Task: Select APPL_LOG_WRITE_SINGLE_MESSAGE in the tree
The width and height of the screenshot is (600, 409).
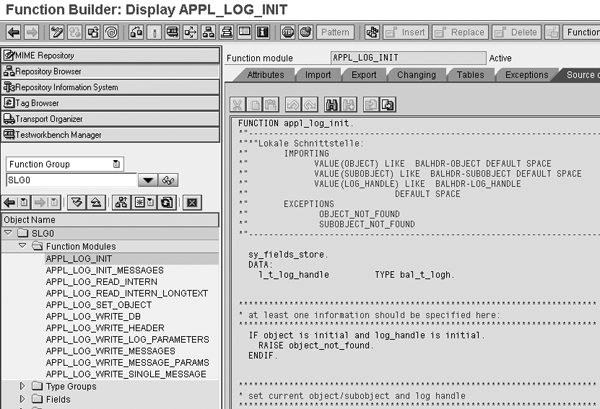Action: tap(126, 374)
